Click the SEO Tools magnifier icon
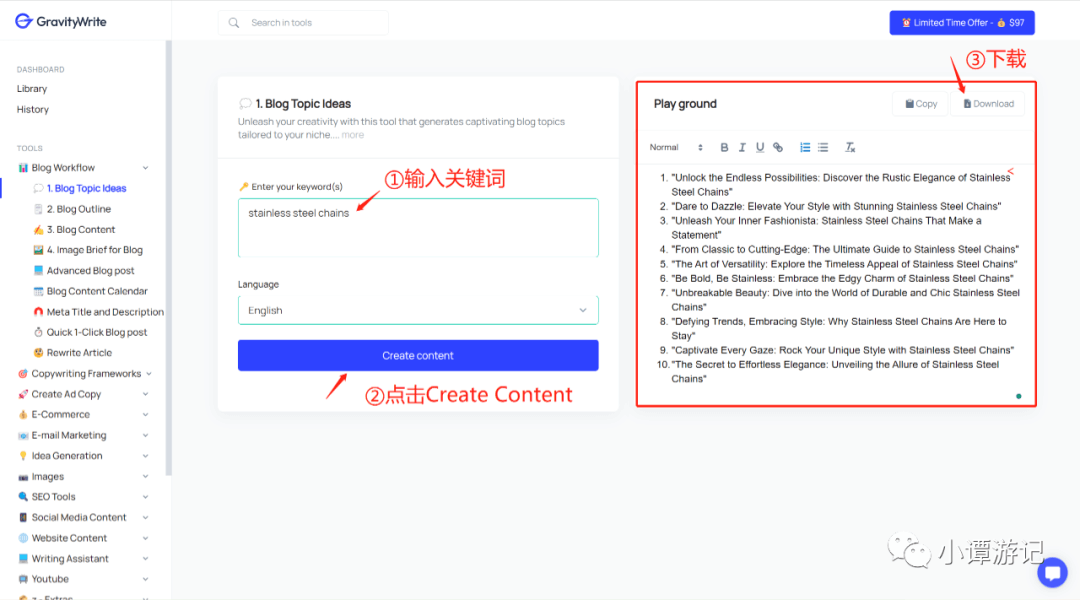1080x600 pixels. 23,497
